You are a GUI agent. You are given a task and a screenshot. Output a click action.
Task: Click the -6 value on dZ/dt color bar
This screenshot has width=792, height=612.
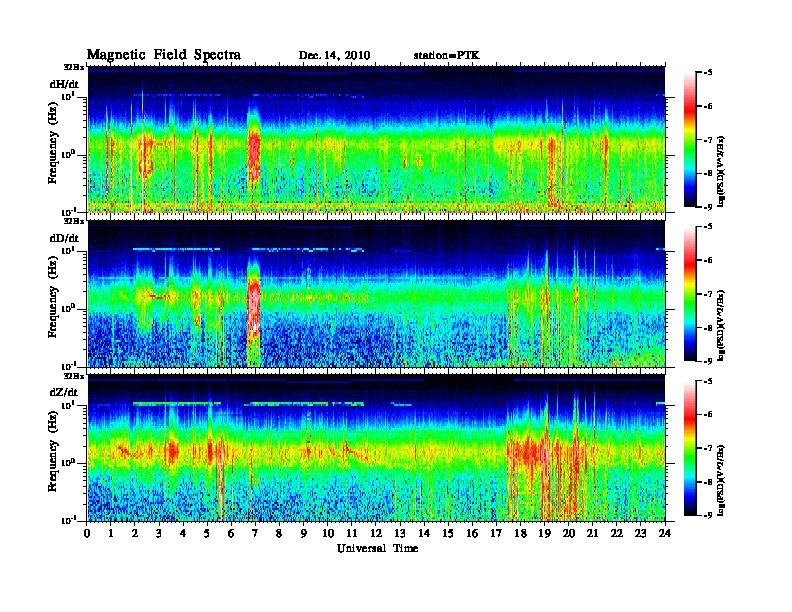(x=708, y=415)
